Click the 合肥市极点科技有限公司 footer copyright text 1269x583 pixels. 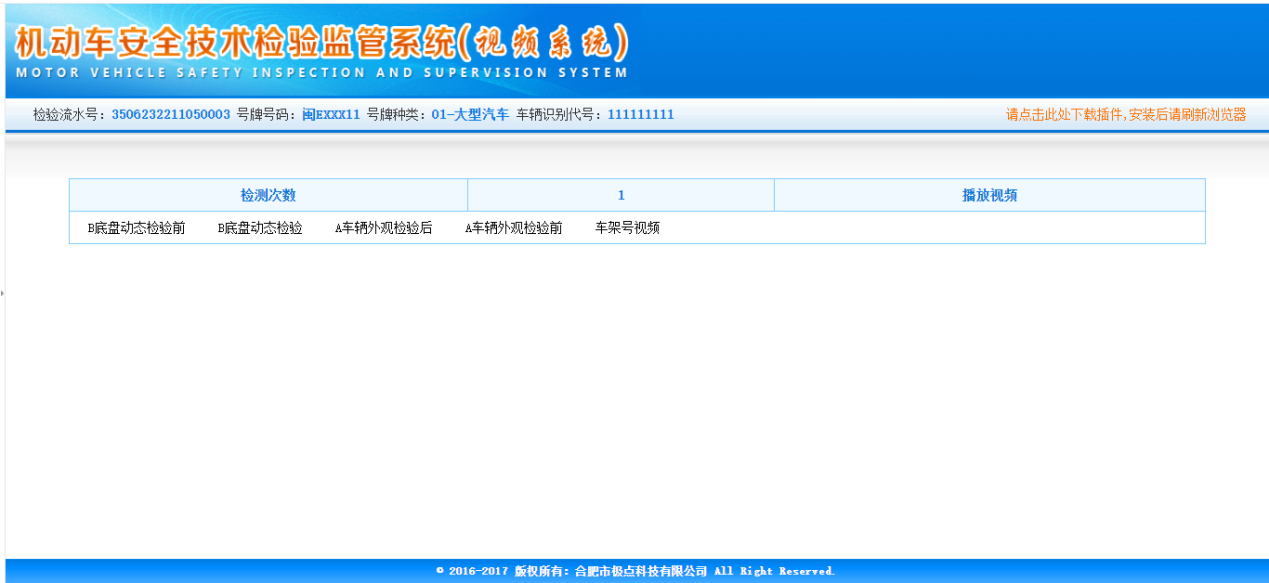point(634,572)
